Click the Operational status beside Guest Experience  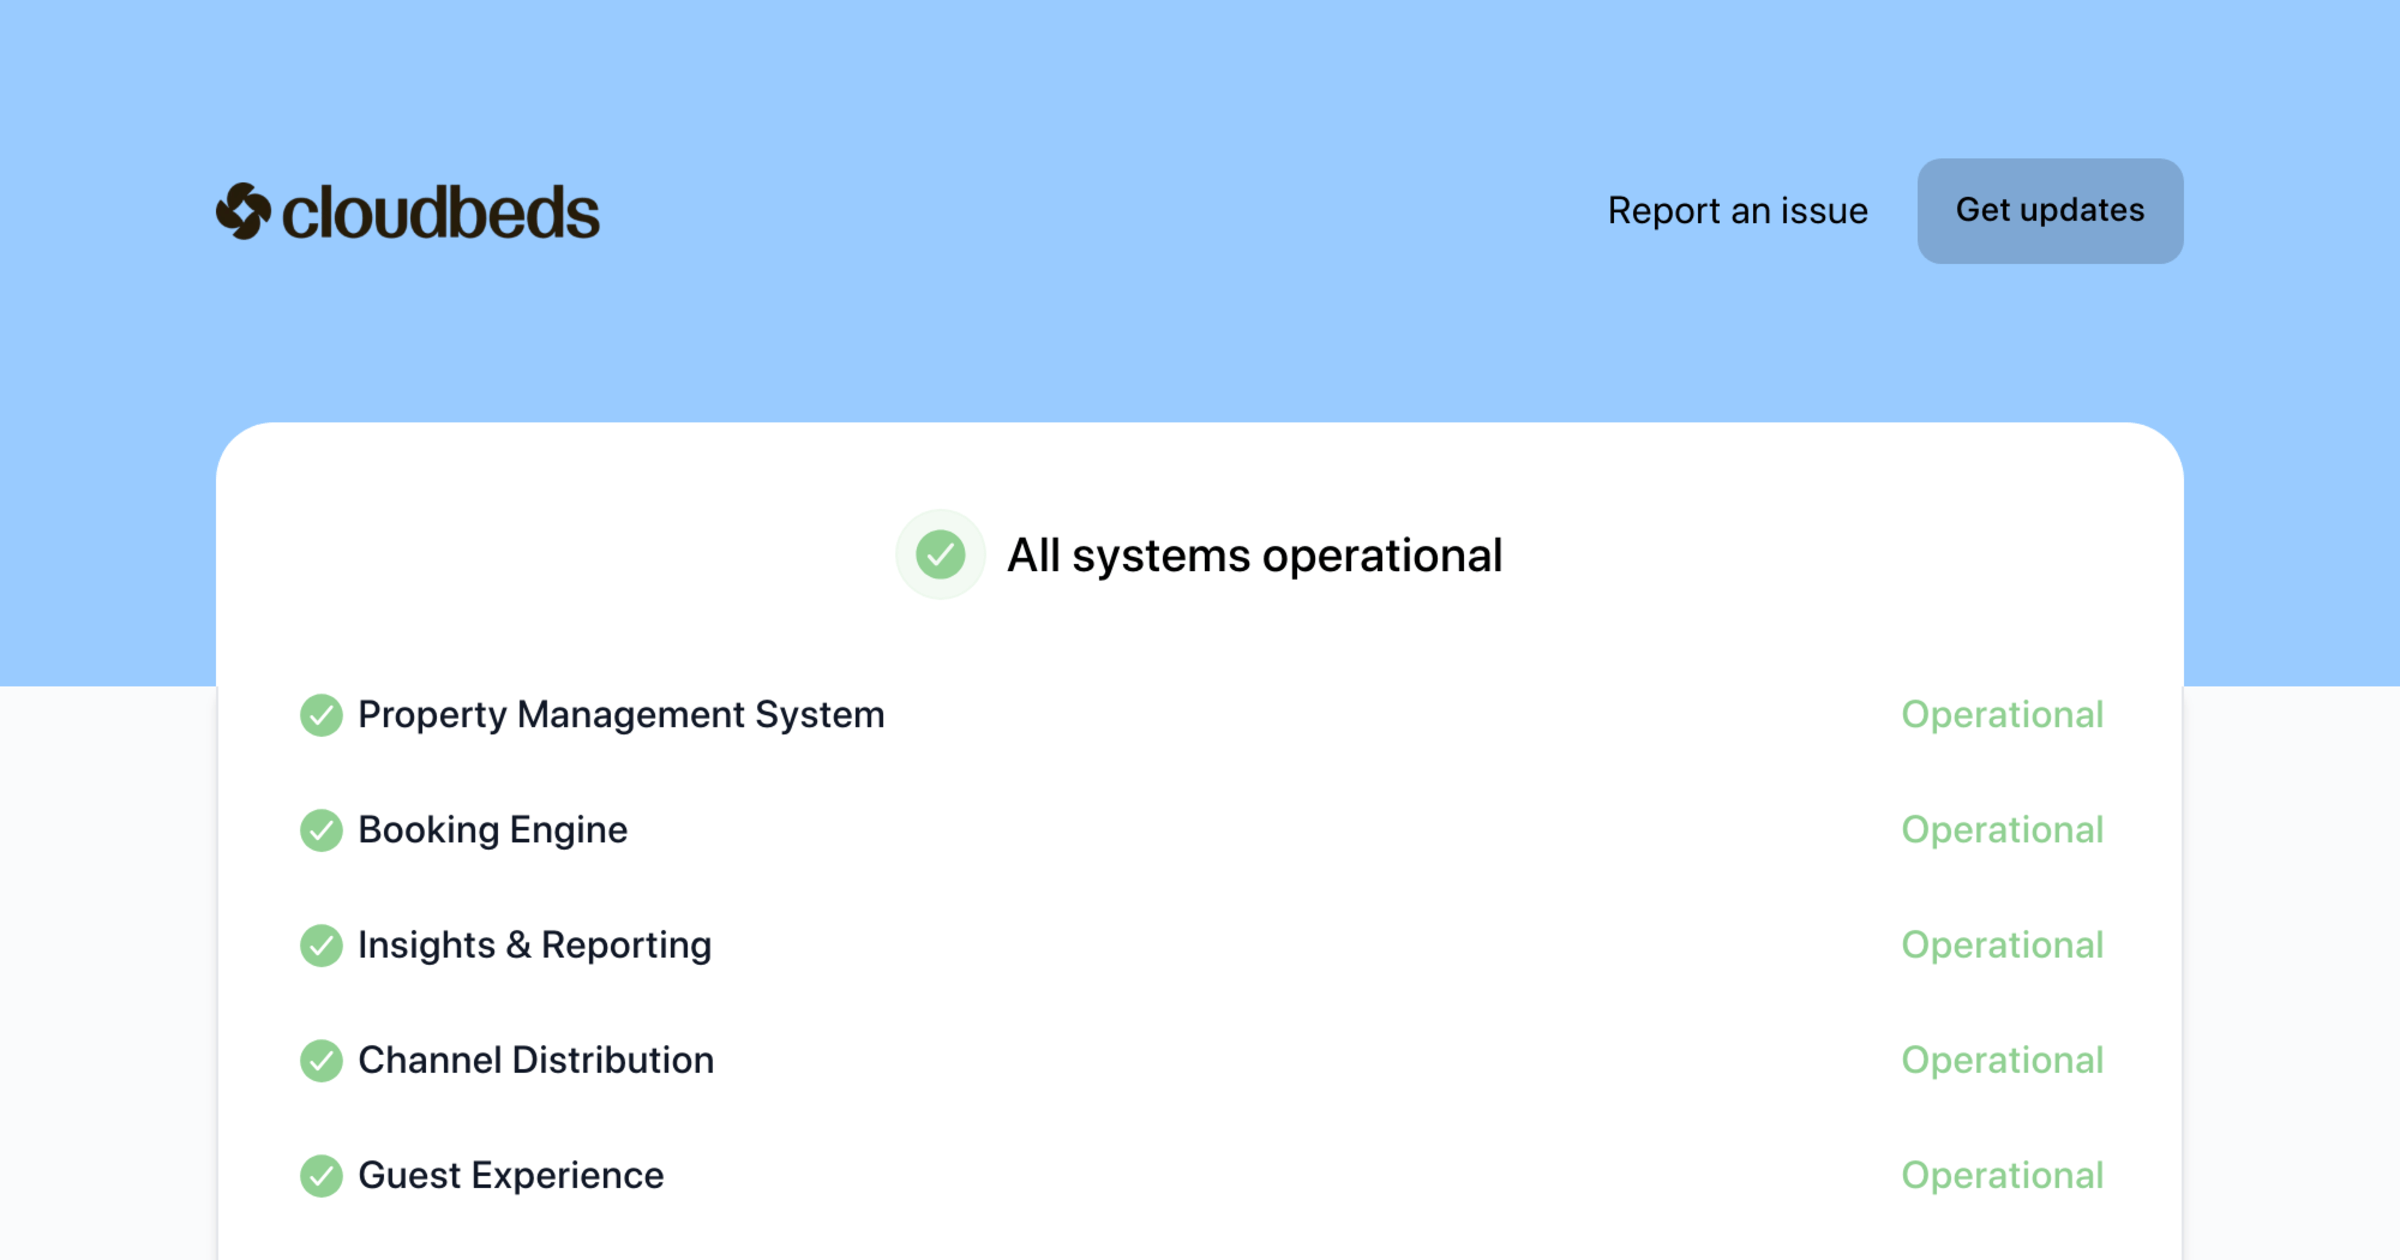(x=2003, y=1175)
